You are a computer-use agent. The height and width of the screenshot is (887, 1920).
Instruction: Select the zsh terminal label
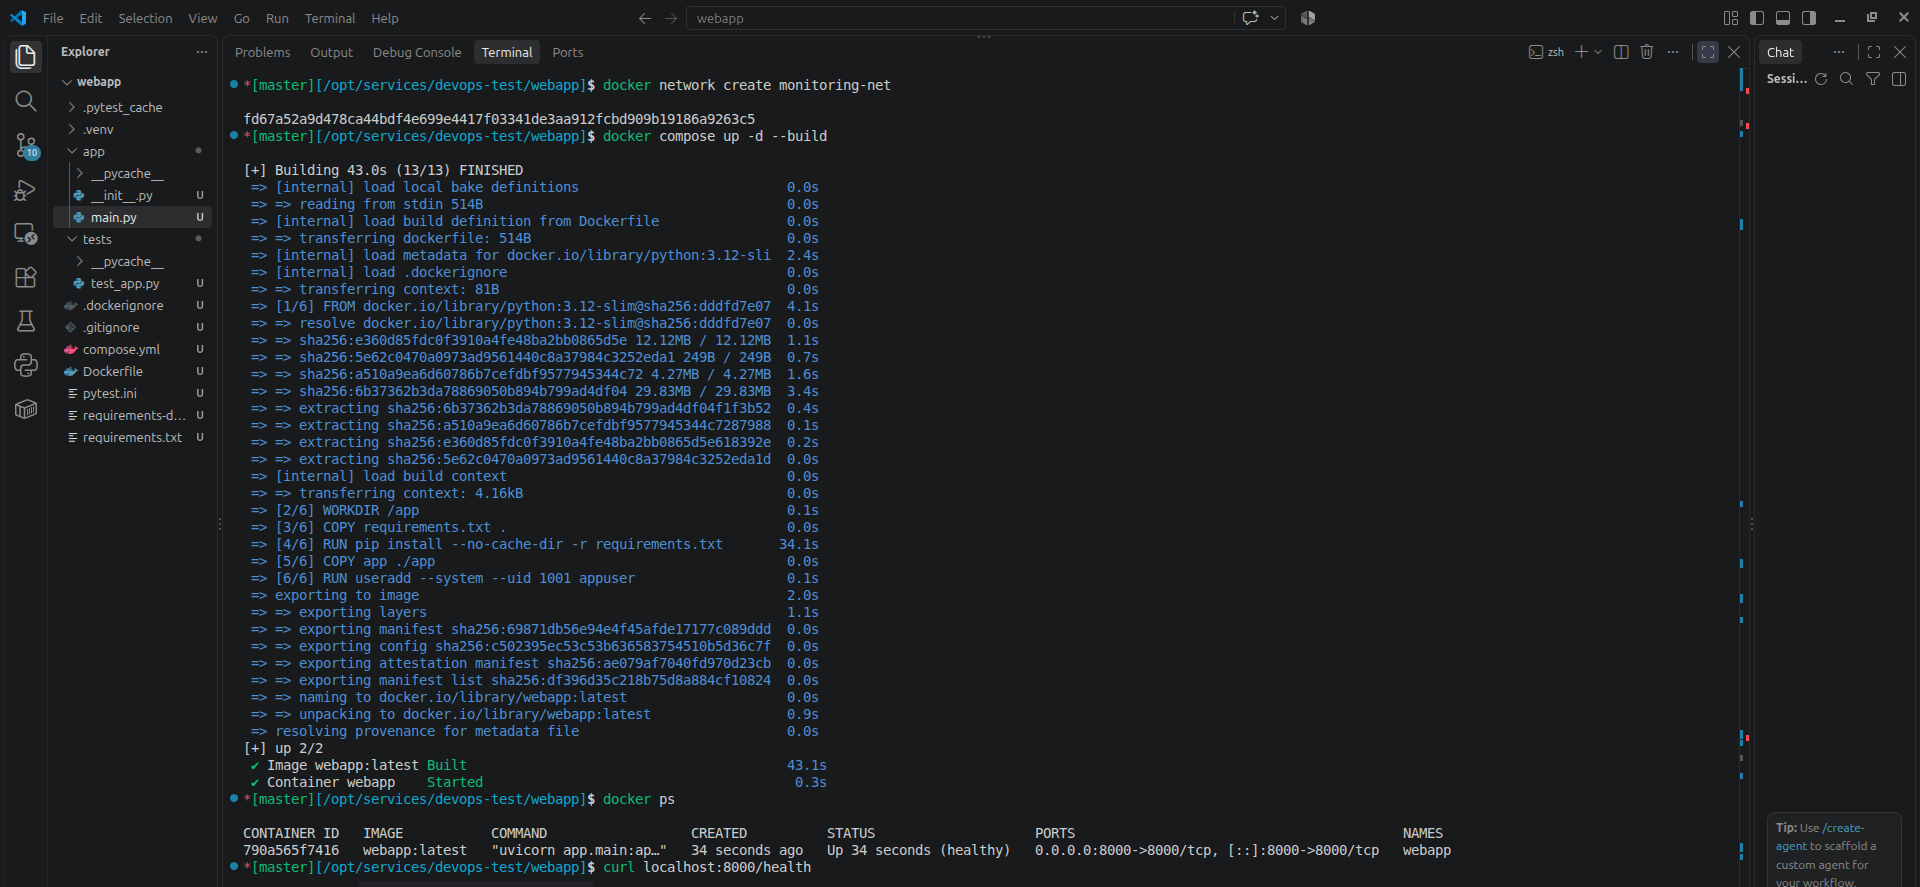[1547, 52]
